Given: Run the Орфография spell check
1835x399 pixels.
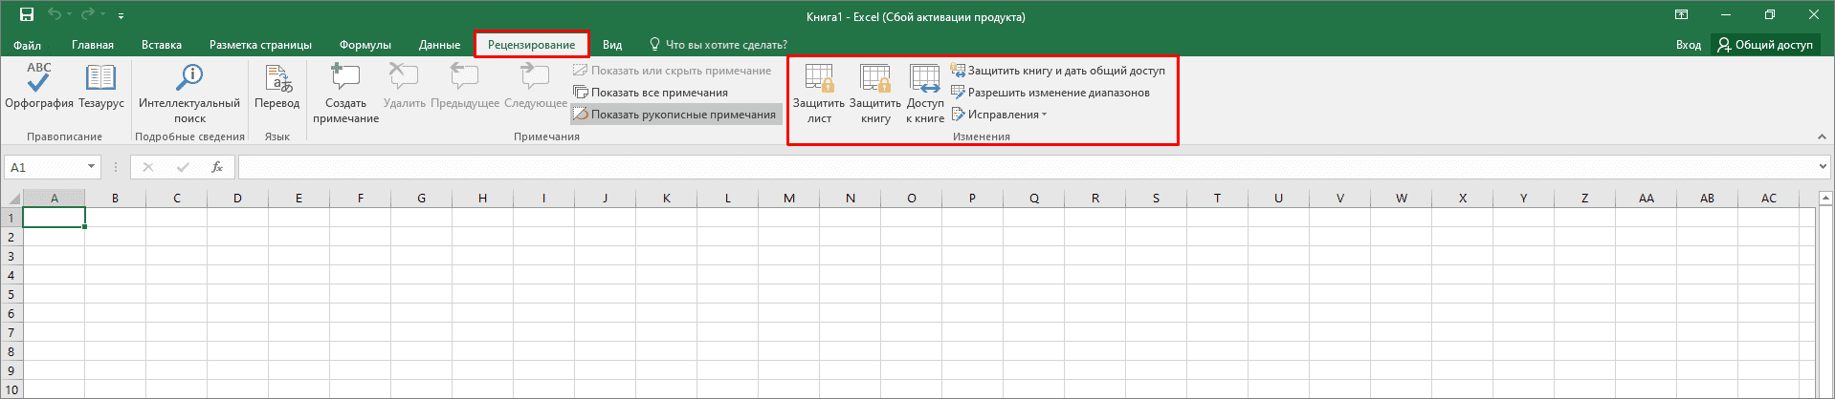Looking at the screenshot, I should 39,87.
